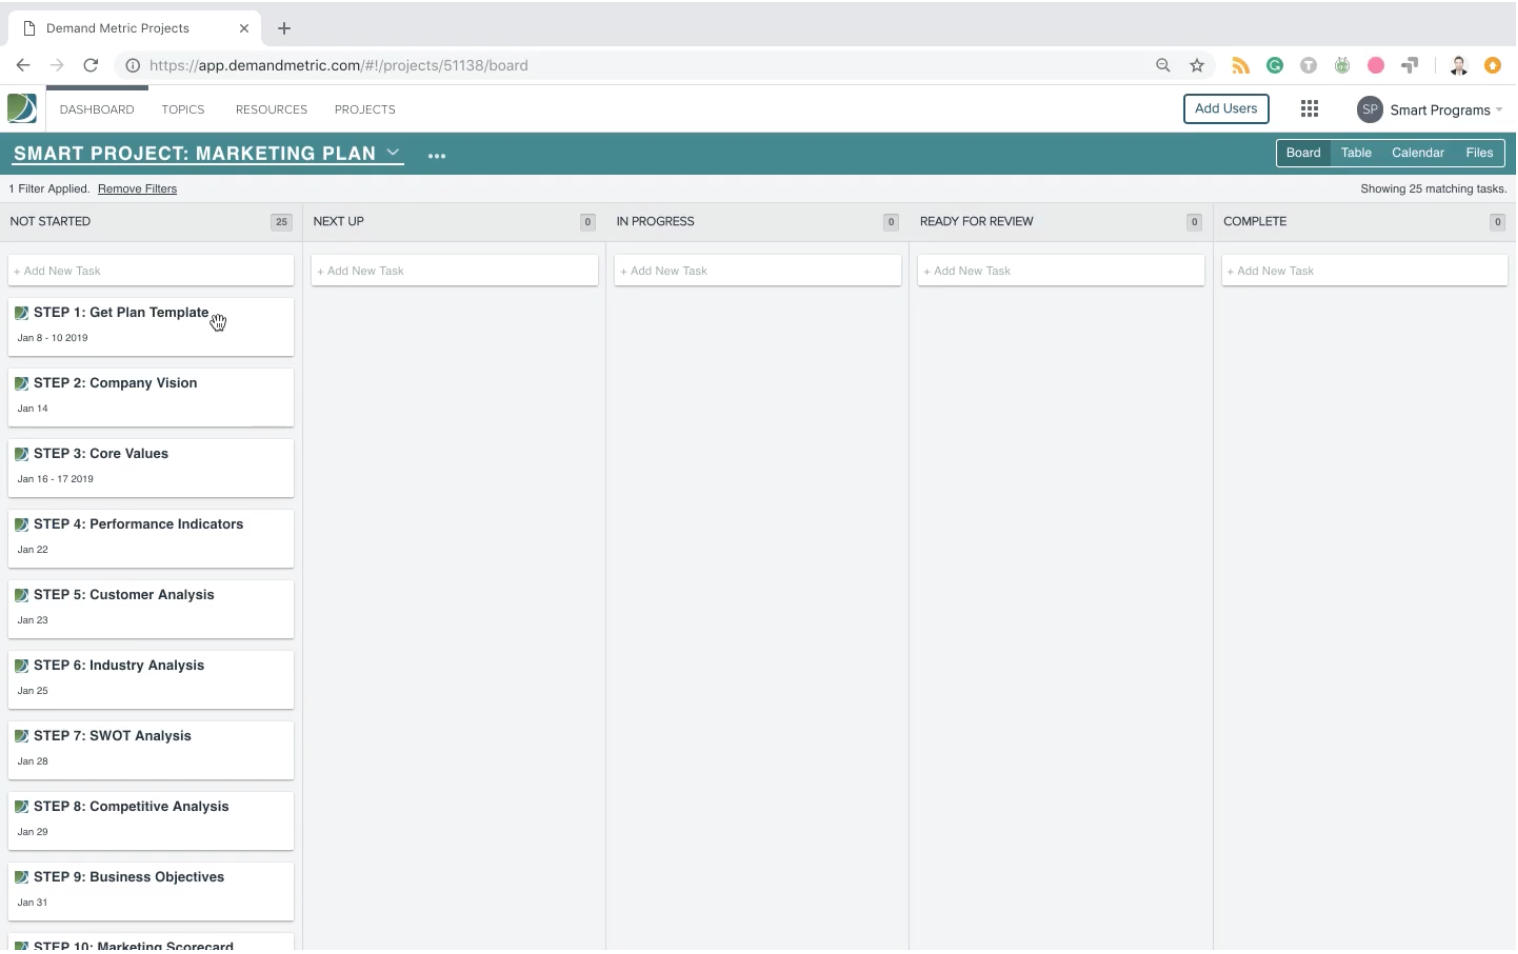
Task: Open STEP 5: Customer Analysis task
Action: pos(151,609)
